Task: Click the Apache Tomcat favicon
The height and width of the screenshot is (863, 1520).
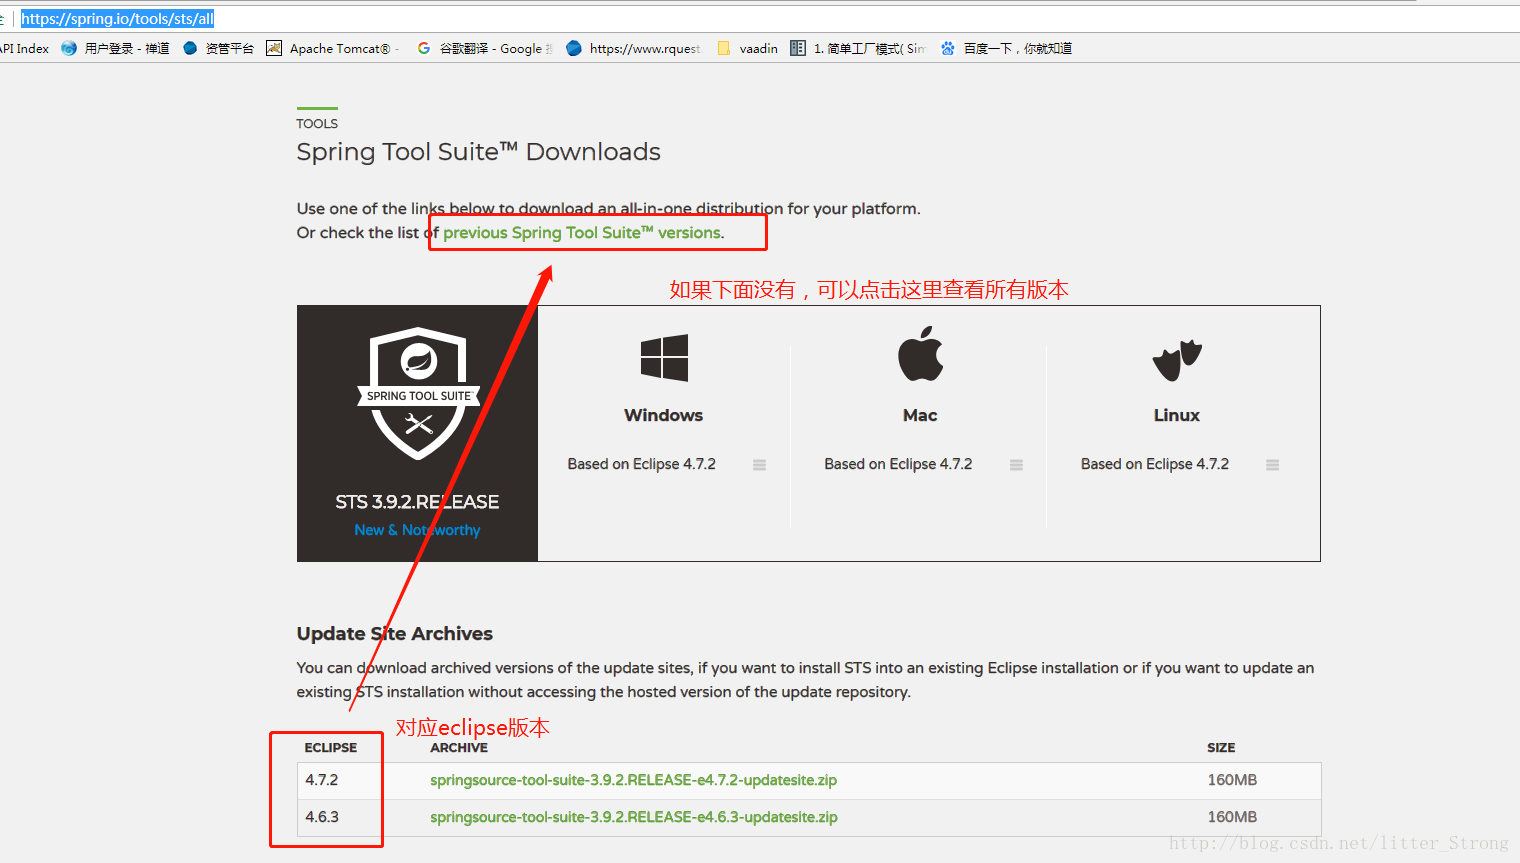Action: (x=274, y=48)
